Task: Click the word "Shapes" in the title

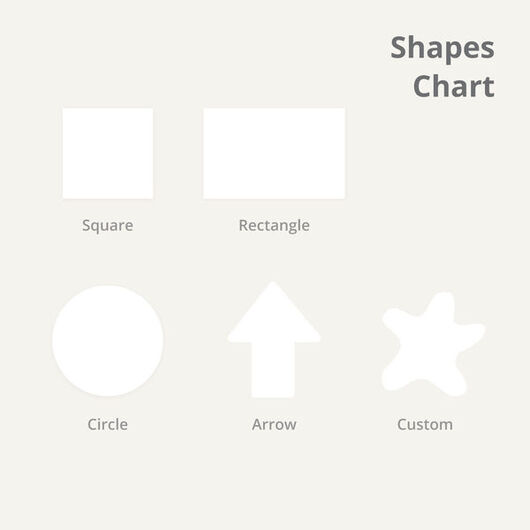Action: (x=442, y=48)
